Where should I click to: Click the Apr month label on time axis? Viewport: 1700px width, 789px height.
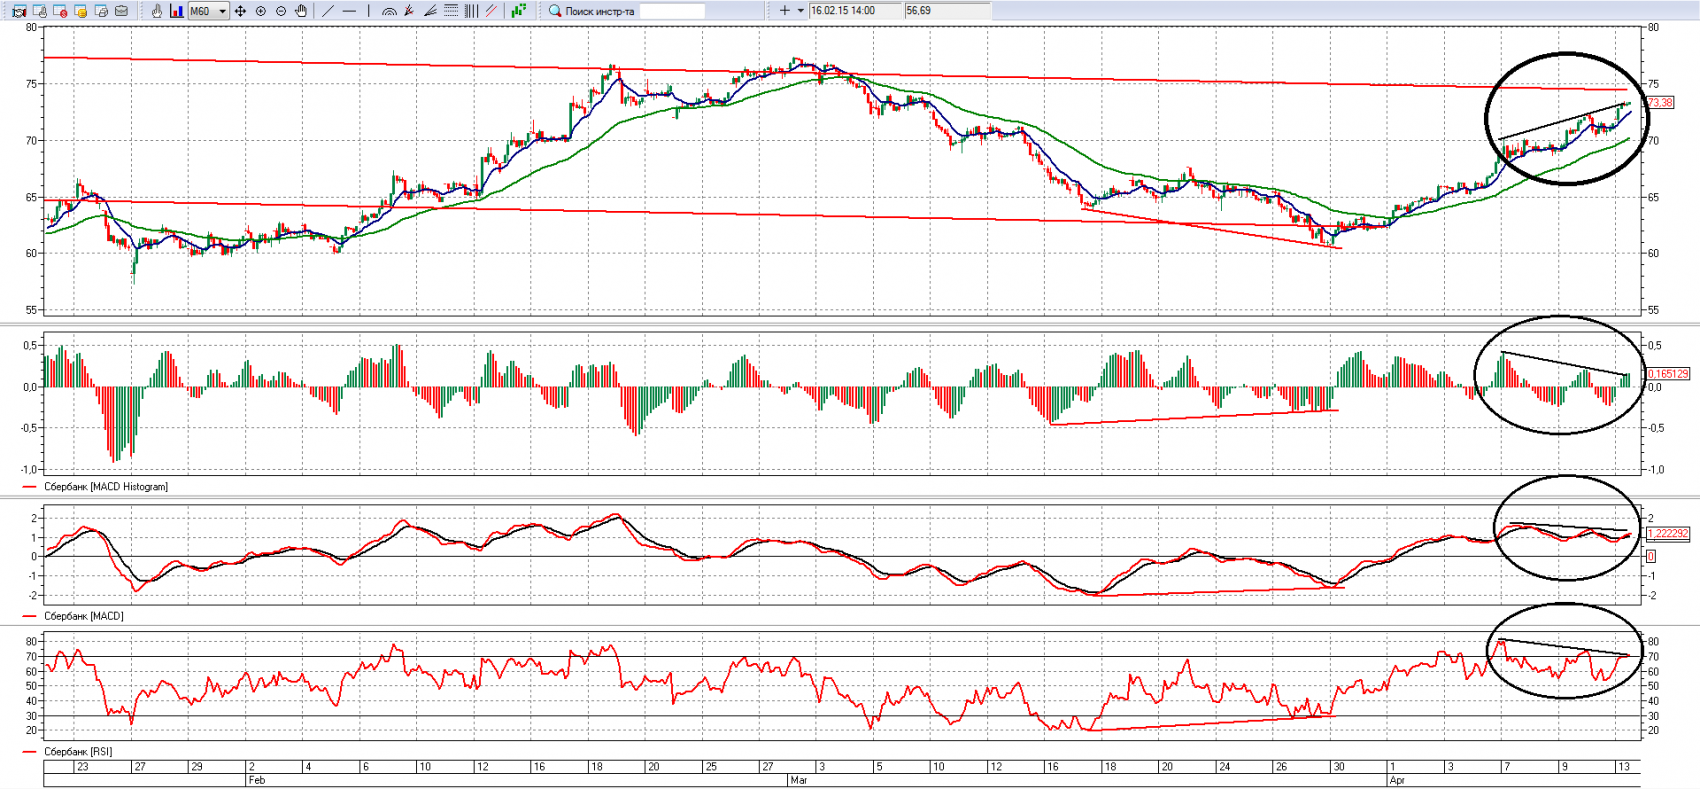(1397, 780)
